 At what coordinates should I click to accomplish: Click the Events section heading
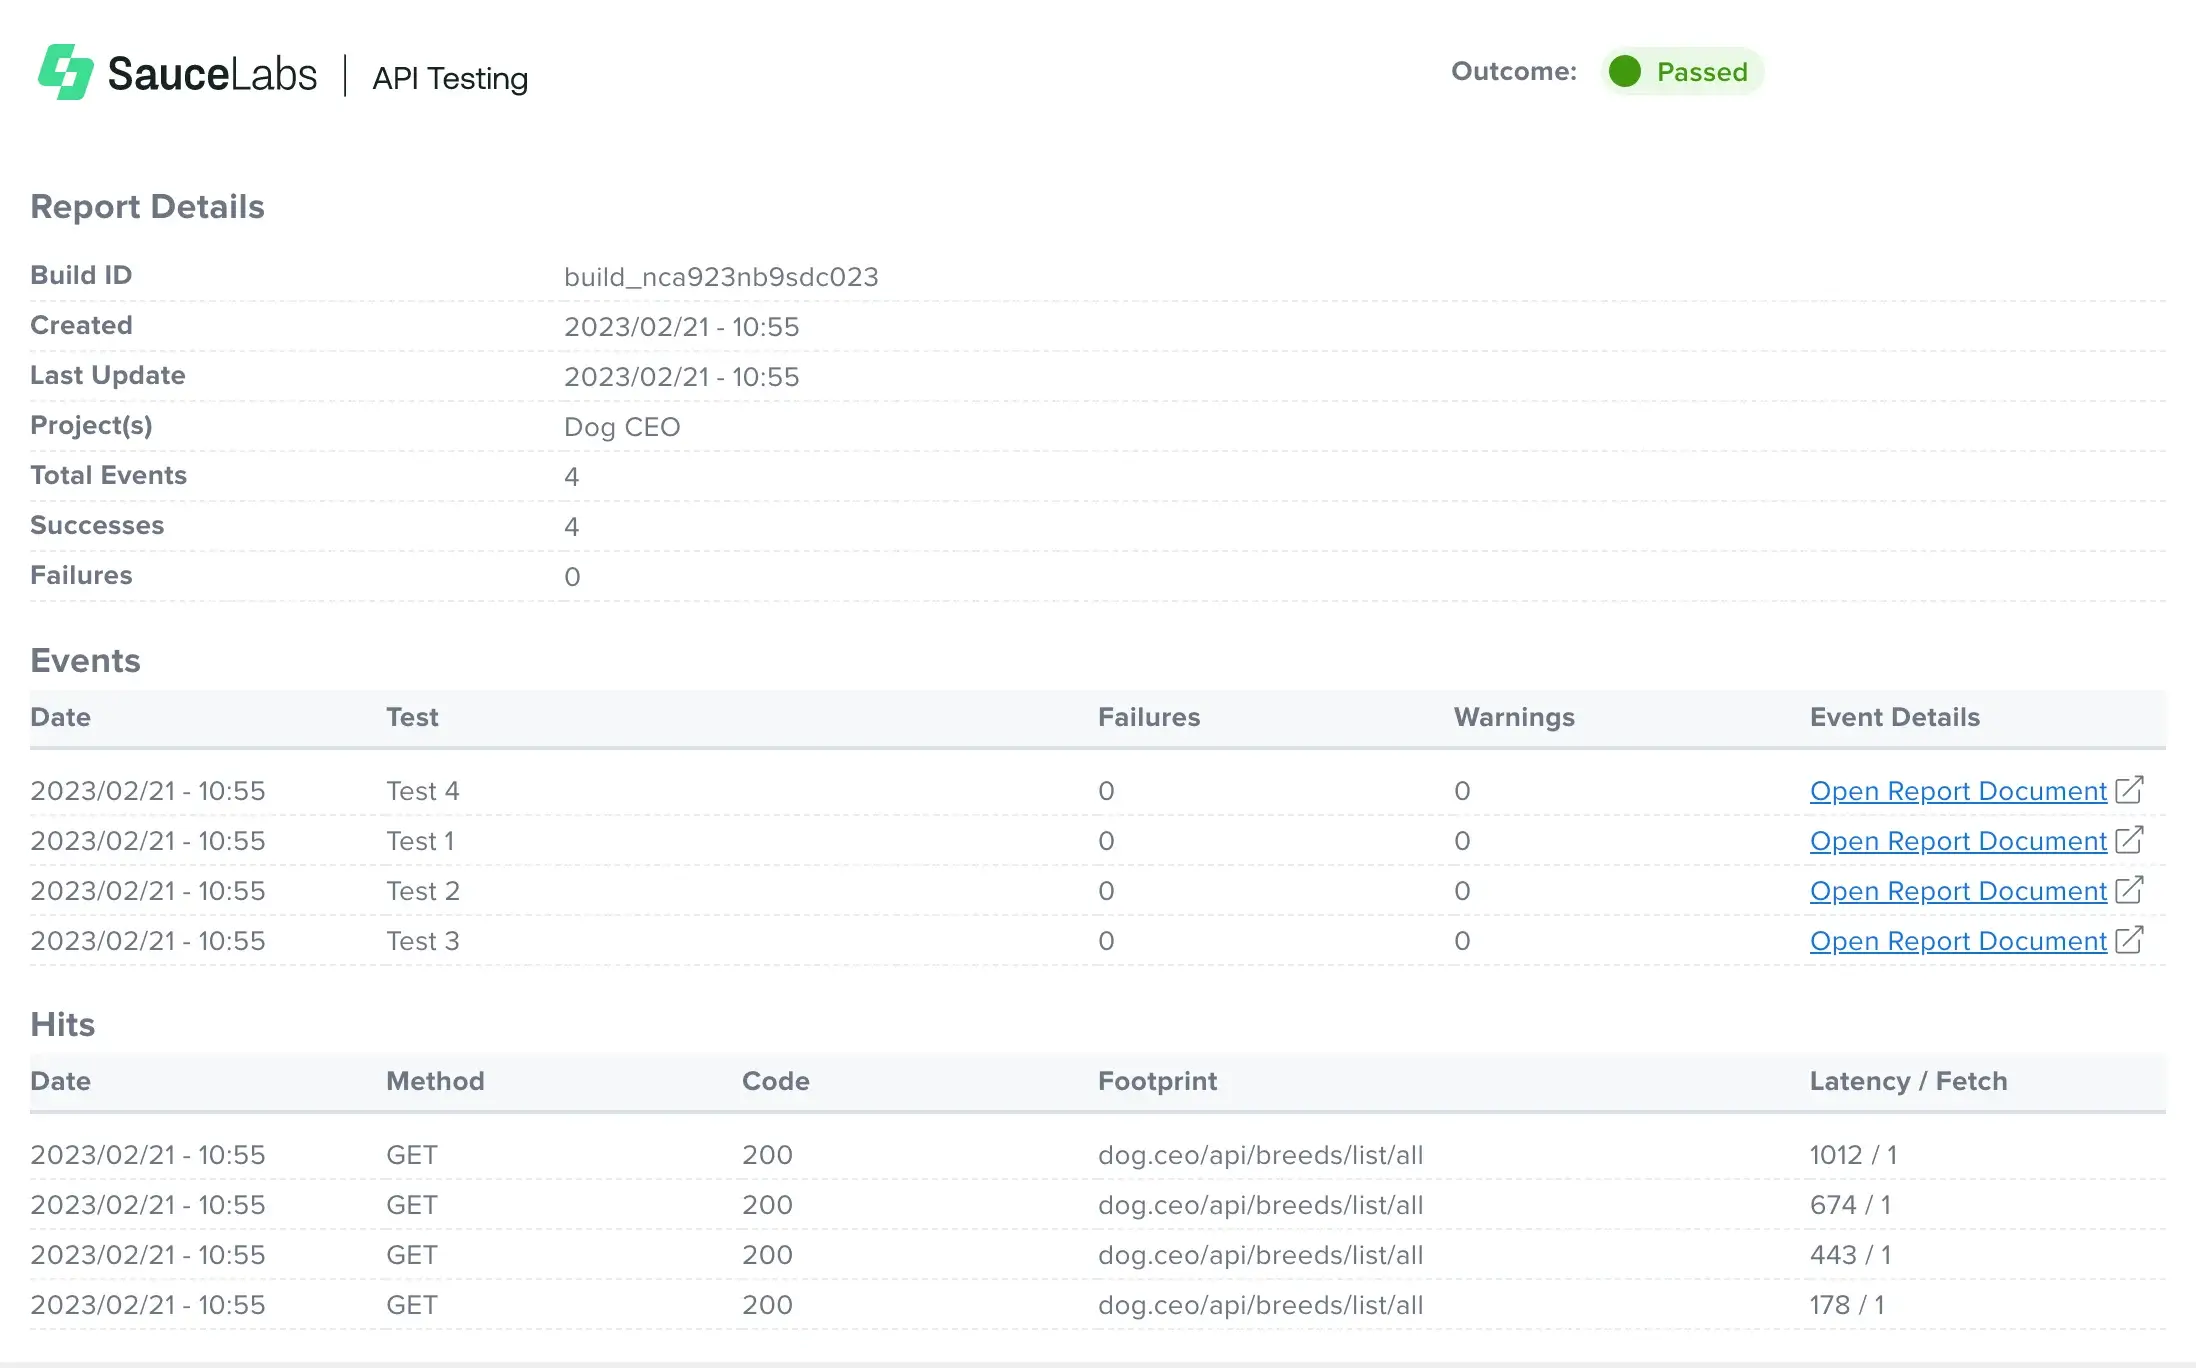tap(85, 660)
